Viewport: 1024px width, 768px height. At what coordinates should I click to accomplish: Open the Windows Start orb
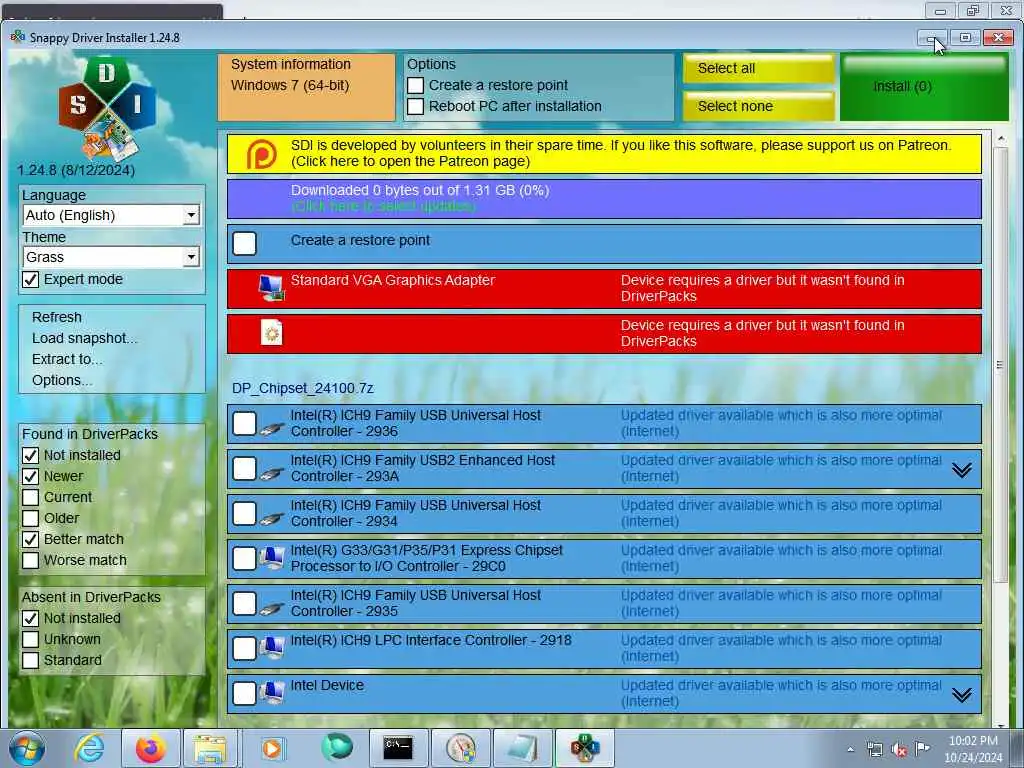pos(27,748)
